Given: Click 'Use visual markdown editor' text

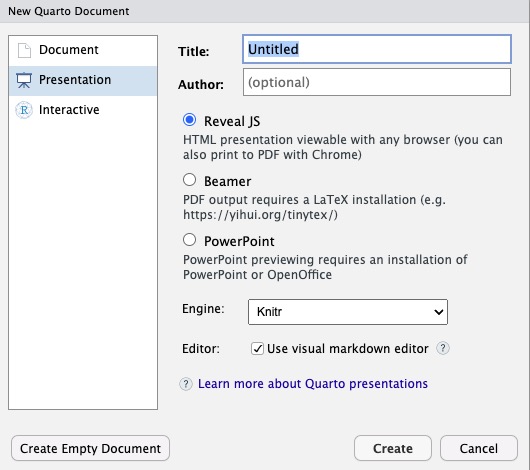Looking at the screenshot, I should click(x=347, y=349).
